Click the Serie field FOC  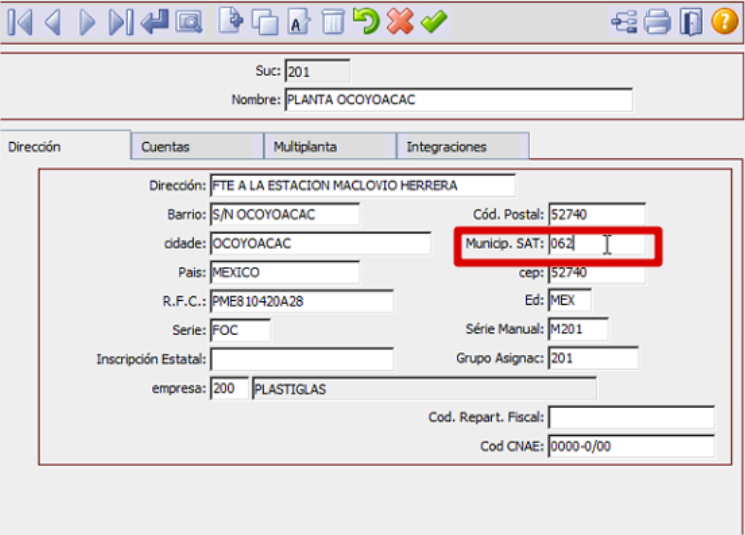tap(240, 330)
